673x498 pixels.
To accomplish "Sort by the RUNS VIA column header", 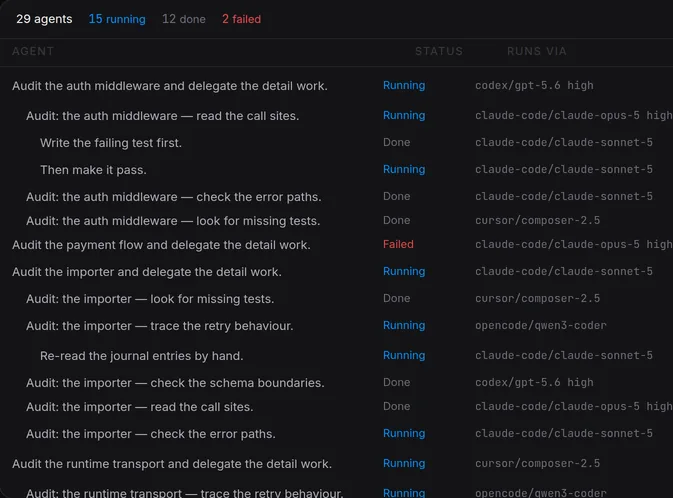I will coord(537,51).
